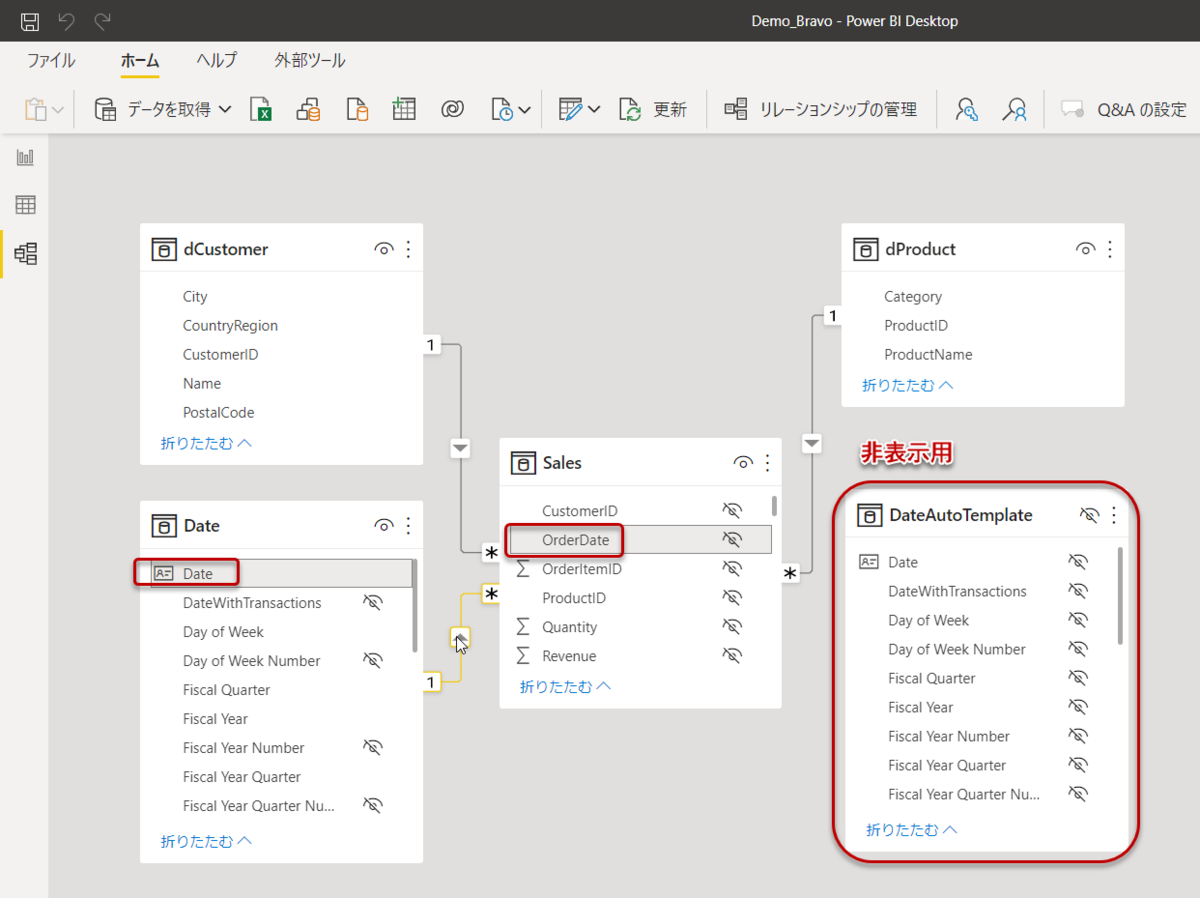Screen dimensions: 1200x898
Task: Open the Dataverse spiral icon
Action: 452,110
